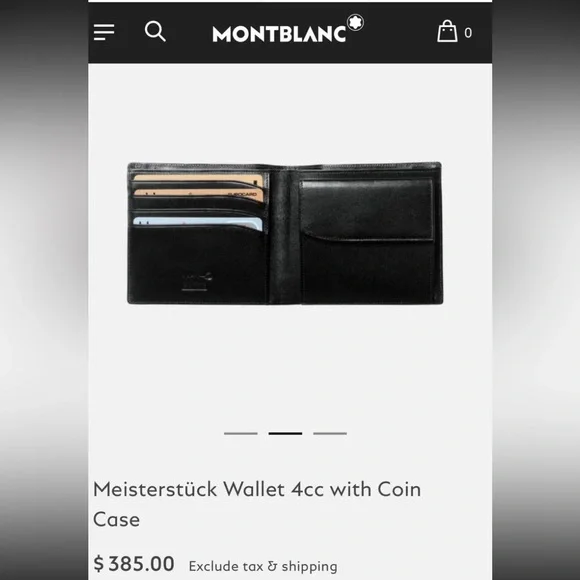Click the coin case flap on wallet image
Screen dimensions: 580x580
tap(366, 210)
